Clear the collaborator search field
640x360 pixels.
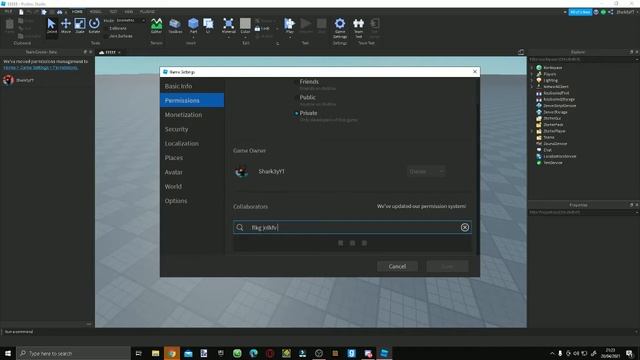[464, 227]
